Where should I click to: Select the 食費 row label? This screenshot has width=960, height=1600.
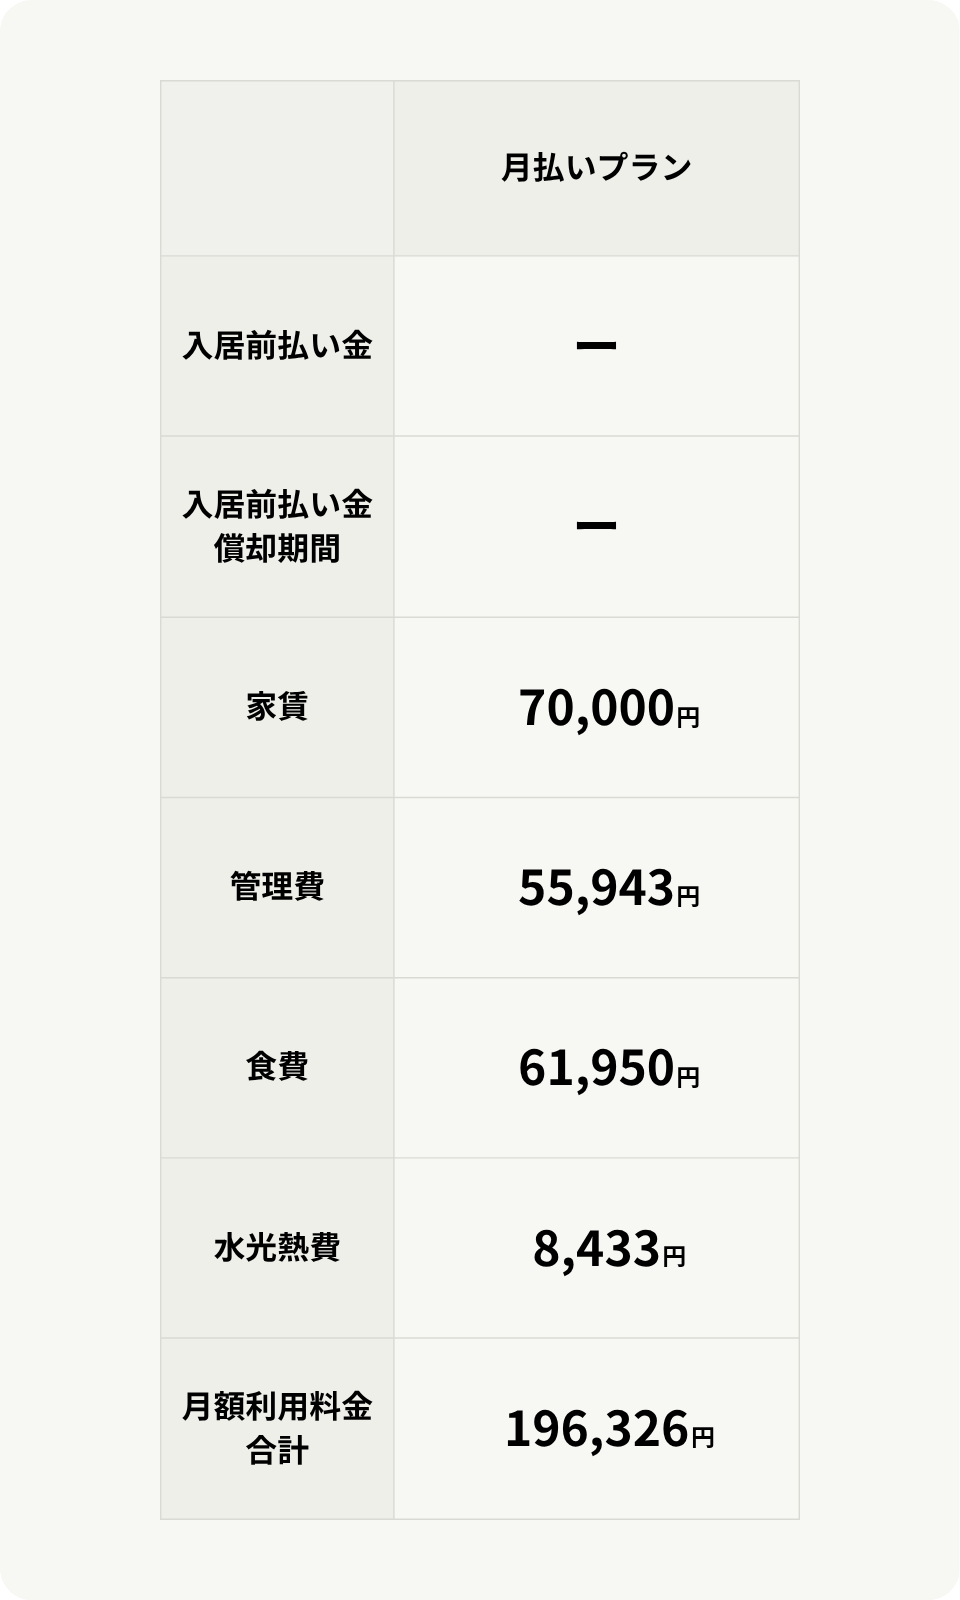(277, 1067)
